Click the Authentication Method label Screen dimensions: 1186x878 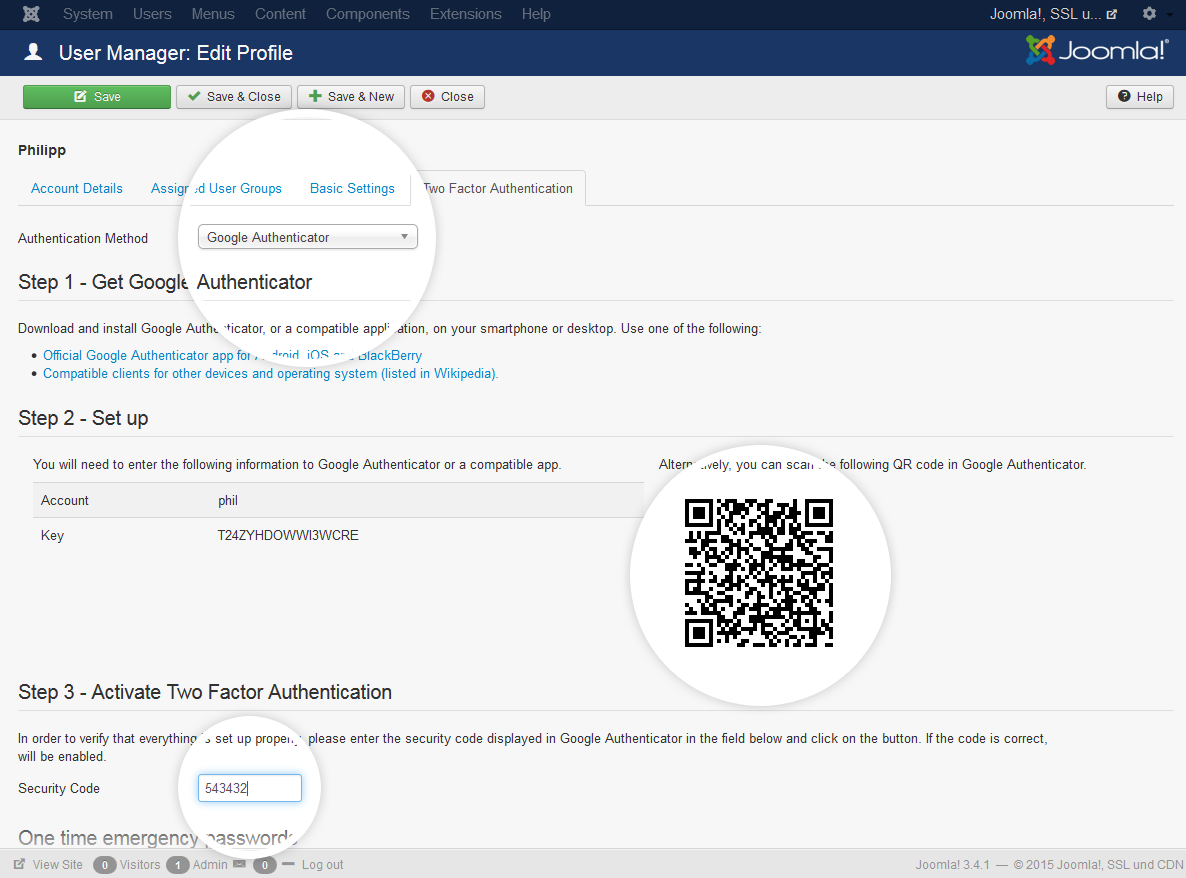(83, 238)
